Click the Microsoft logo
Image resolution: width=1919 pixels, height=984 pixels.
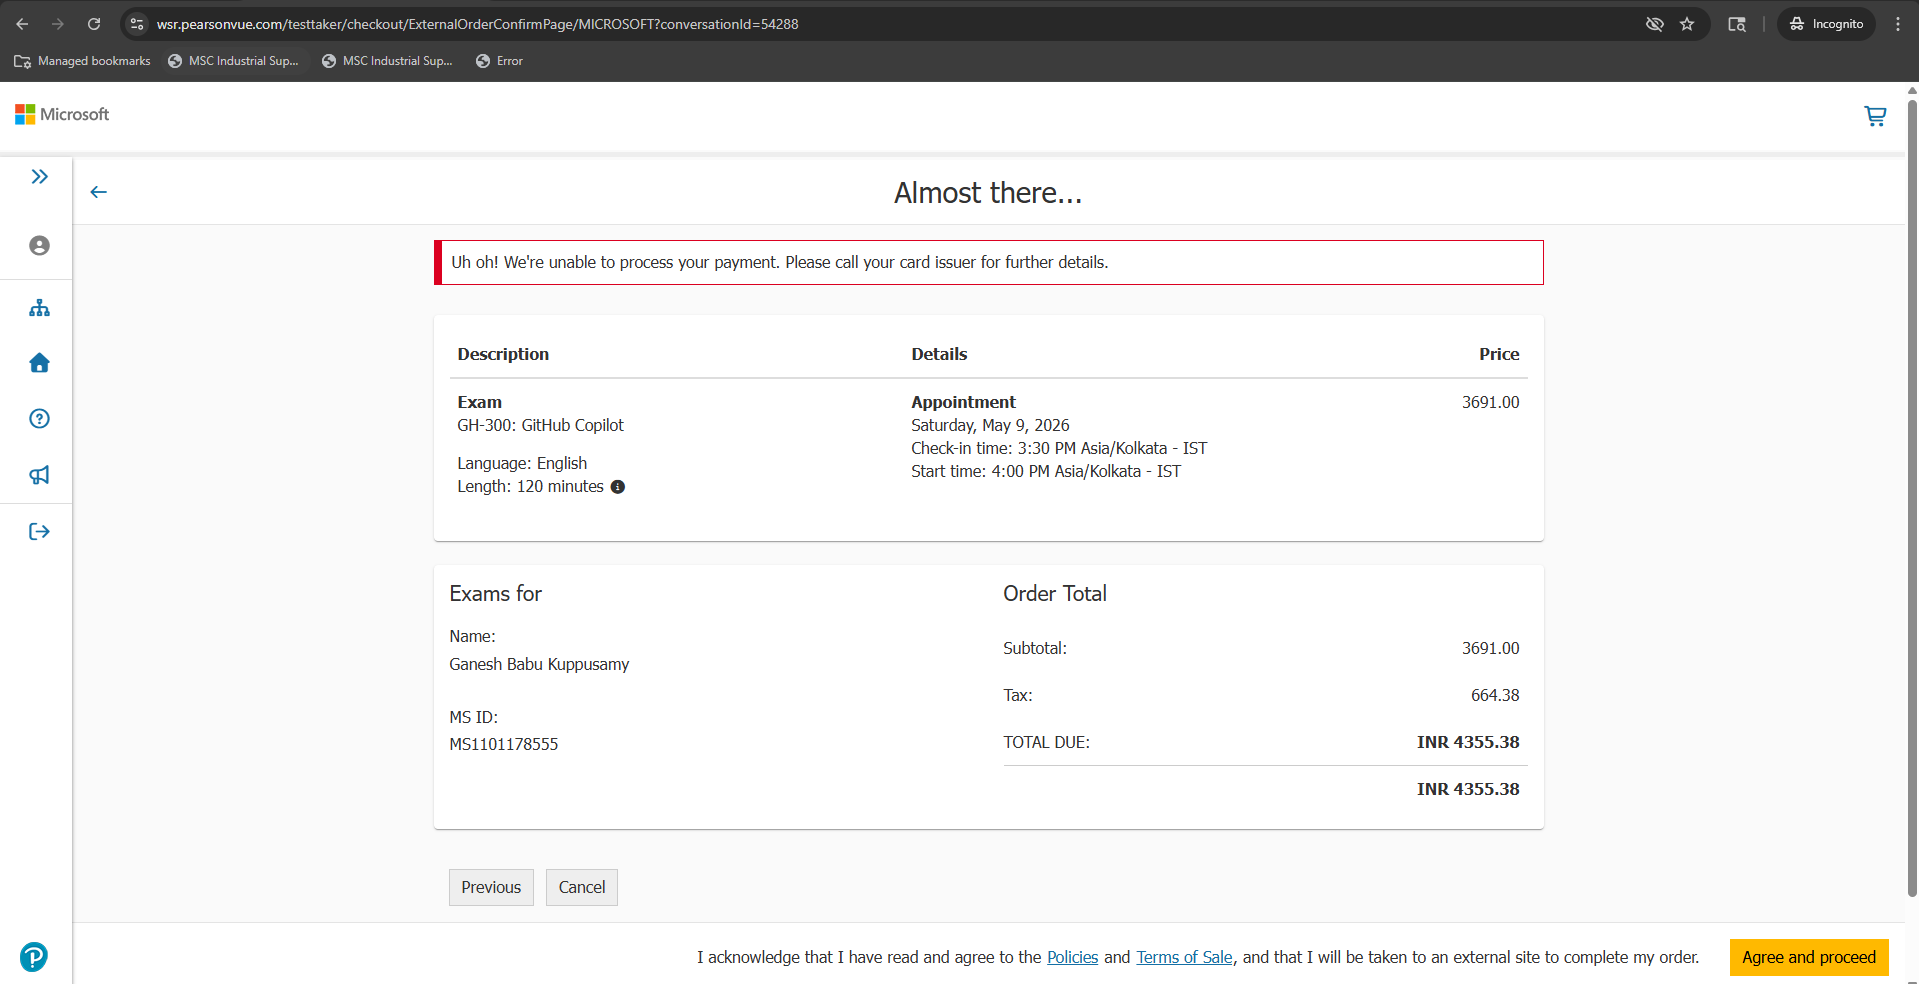coord(62,115)
